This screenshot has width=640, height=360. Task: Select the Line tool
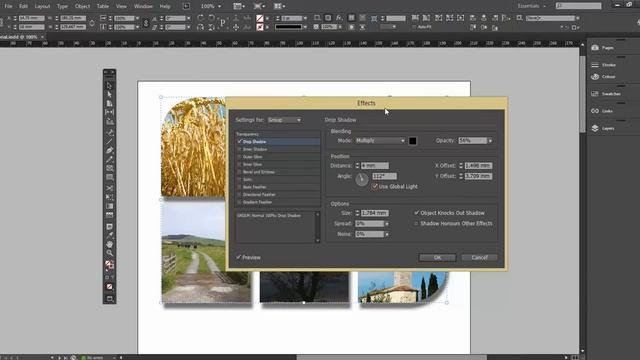pyautogui.click(x=109, y=141)
